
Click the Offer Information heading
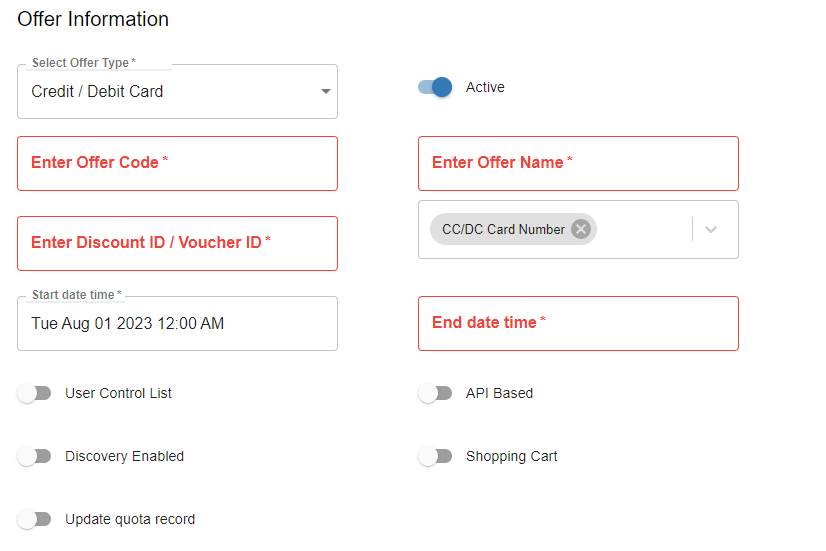pos(93,19)
